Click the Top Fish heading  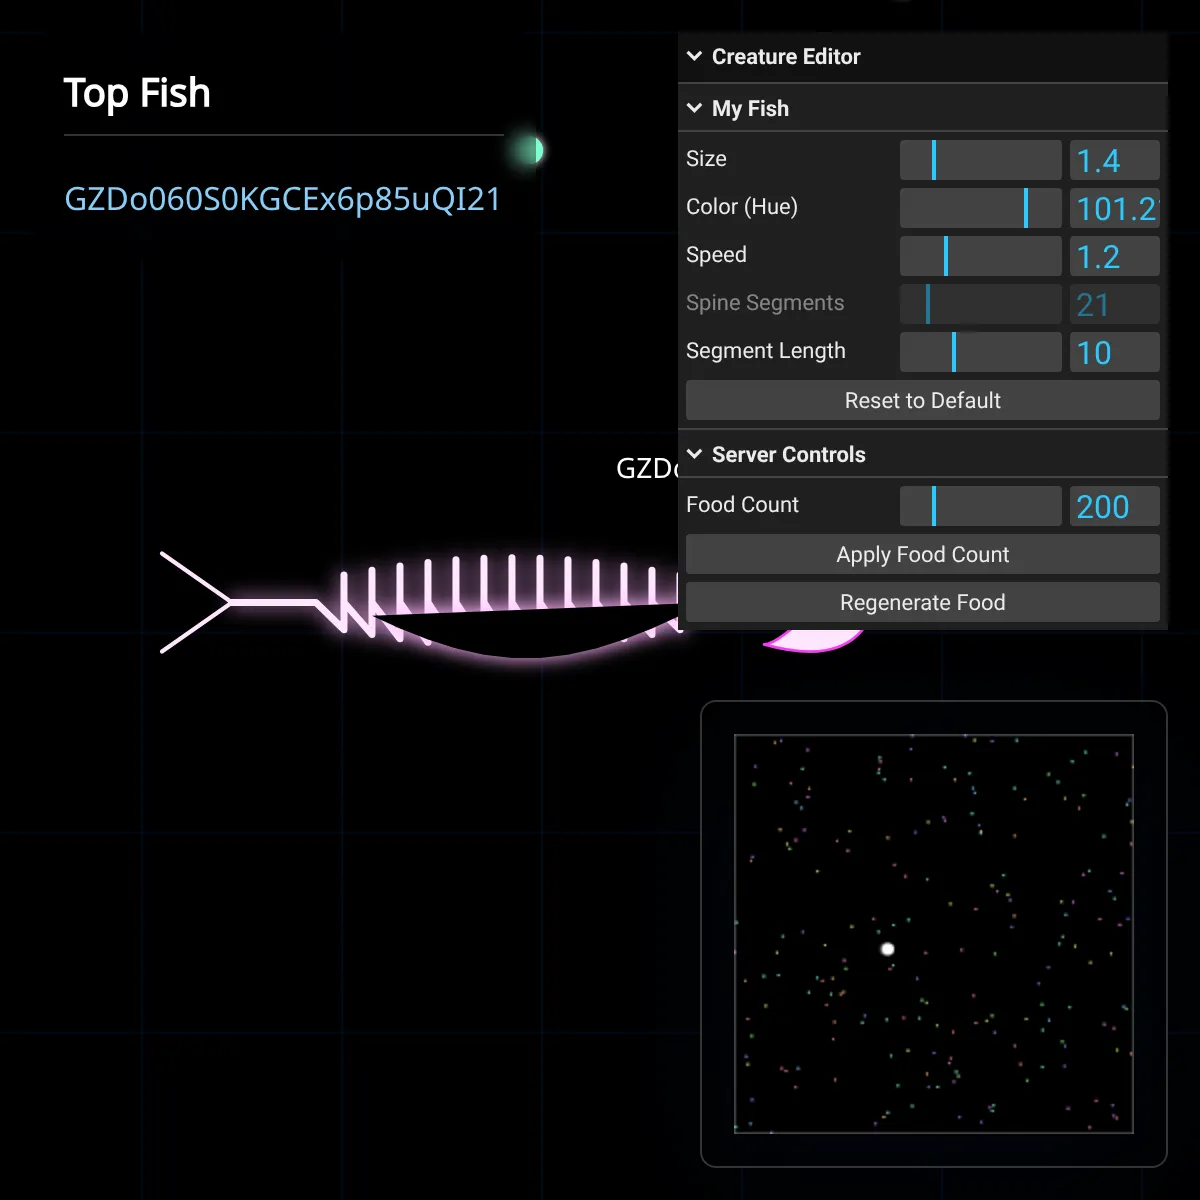point(137,93)
